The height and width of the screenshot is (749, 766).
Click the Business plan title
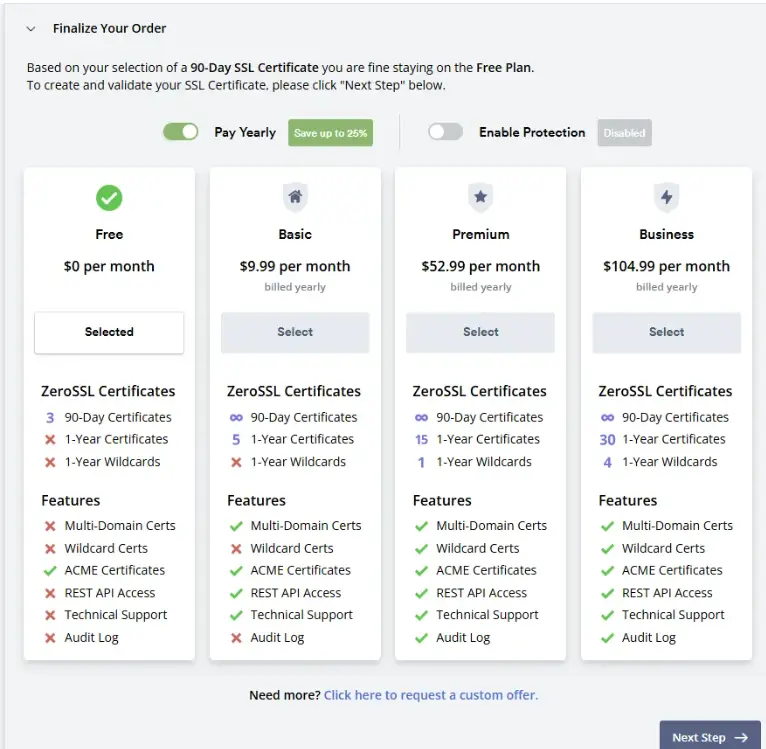tap(666, 235)
